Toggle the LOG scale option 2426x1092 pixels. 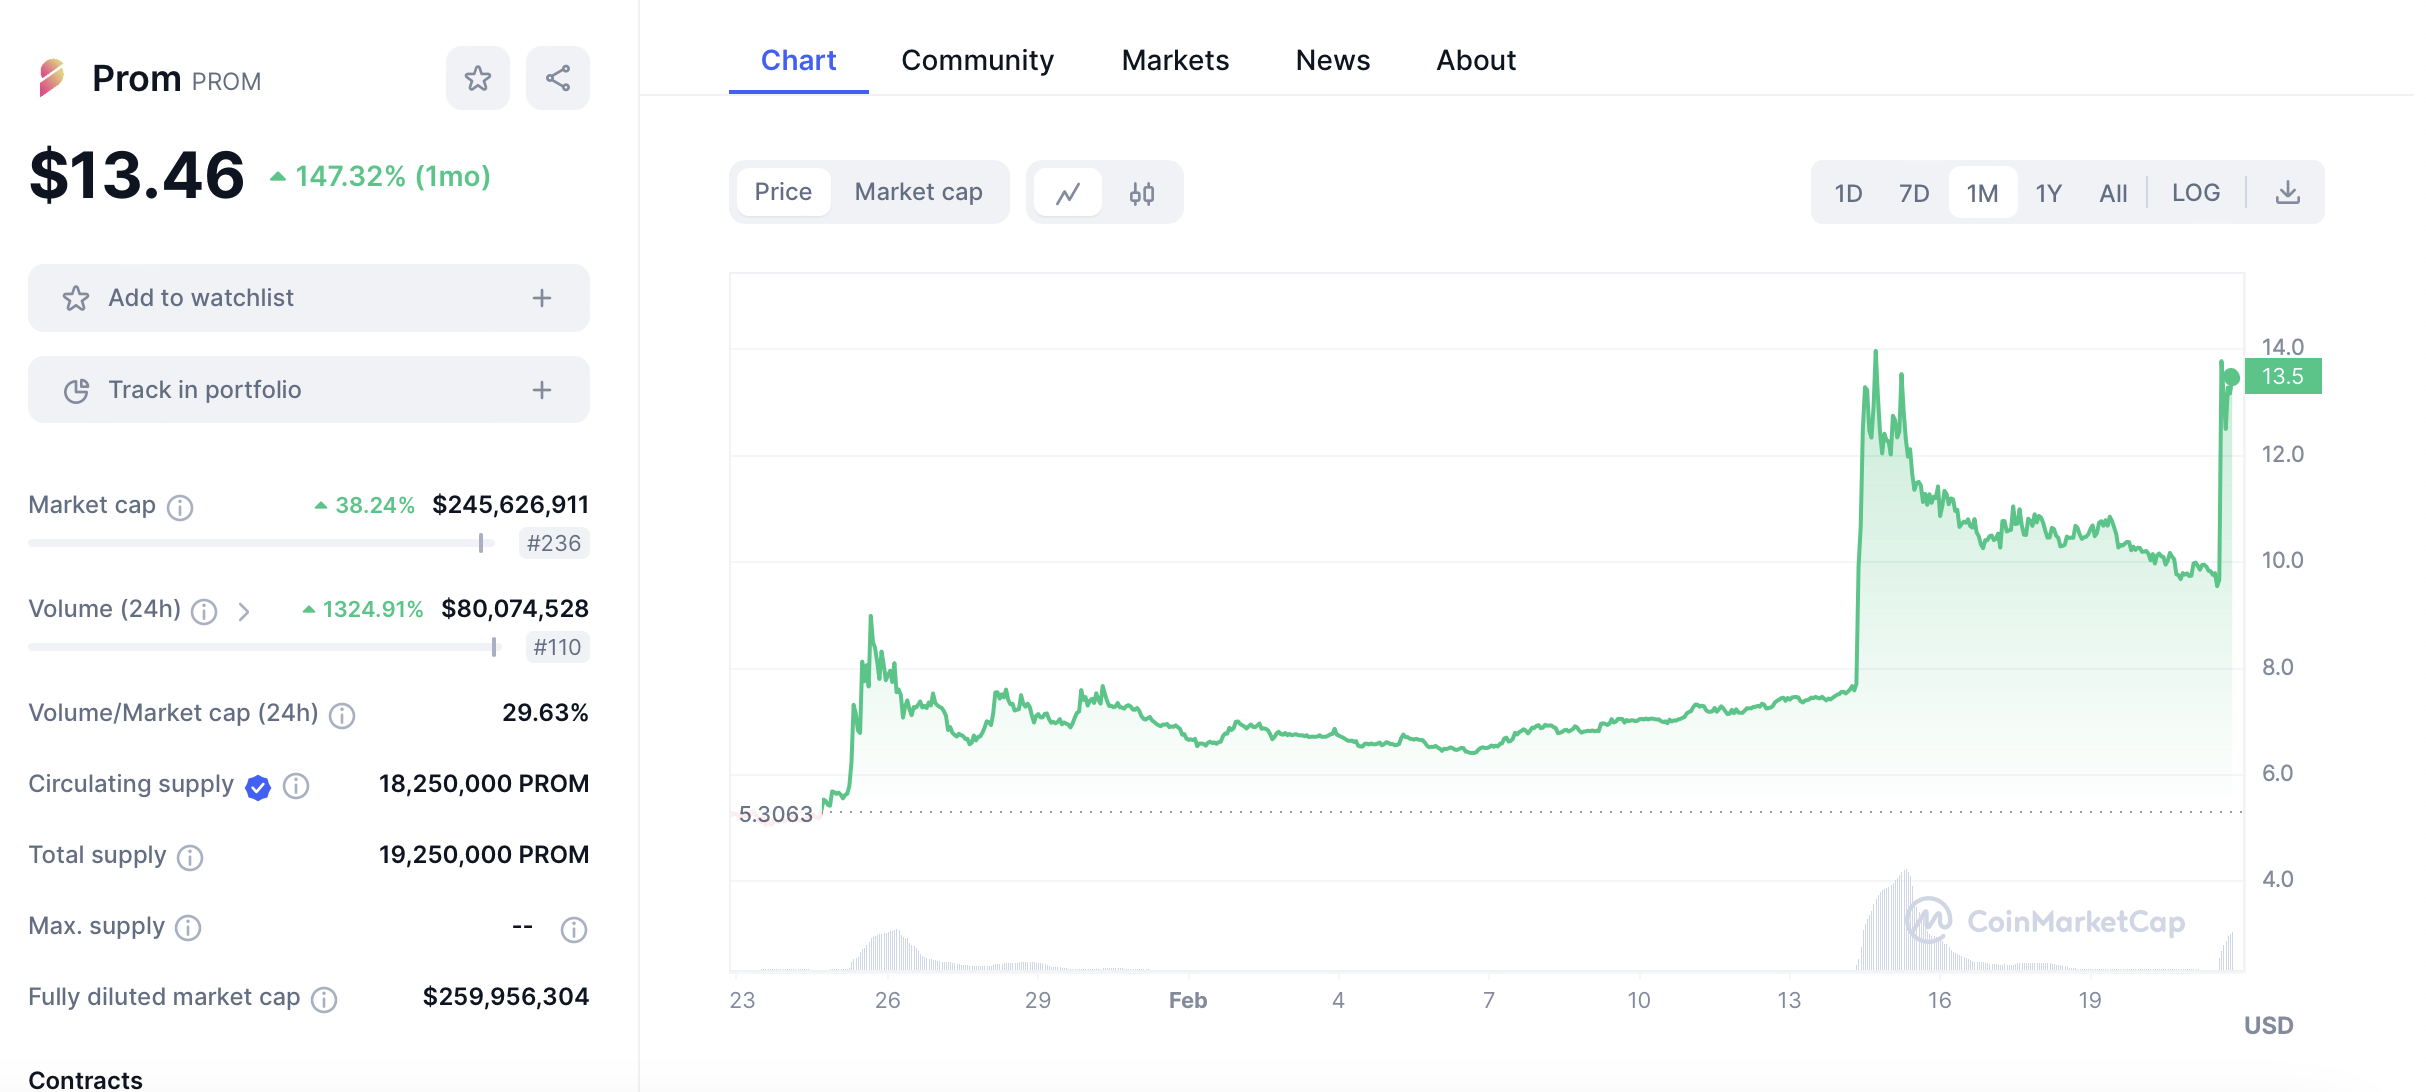tap(2195, 192)
